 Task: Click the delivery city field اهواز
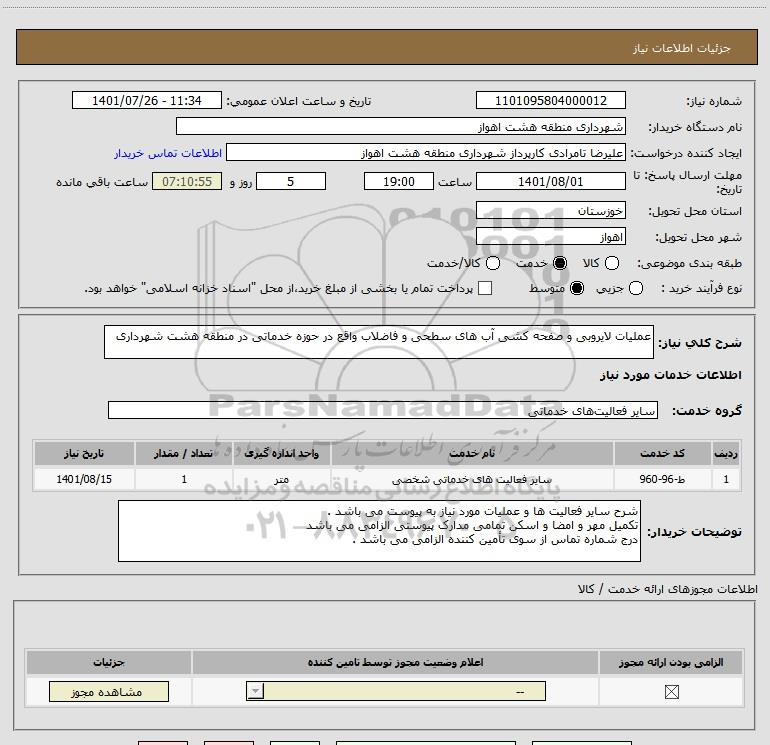click(x=550, y=237)
